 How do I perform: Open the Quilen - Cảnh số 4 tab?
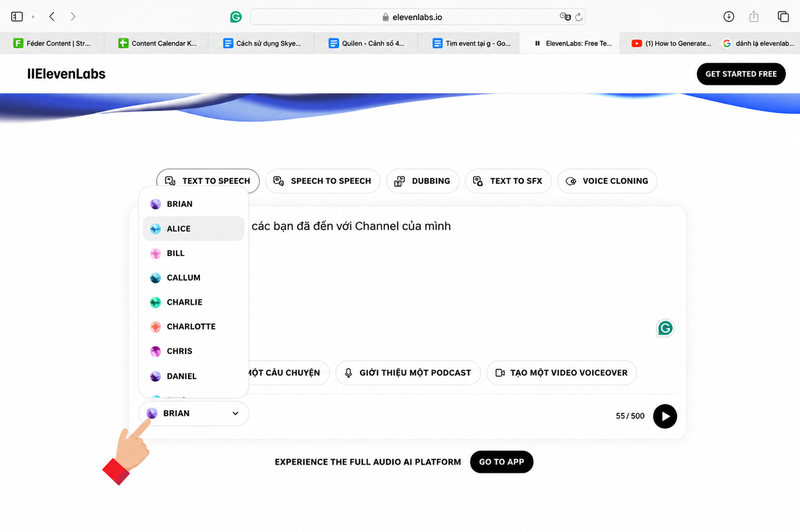pyautogui.click(x=366, y=43)
